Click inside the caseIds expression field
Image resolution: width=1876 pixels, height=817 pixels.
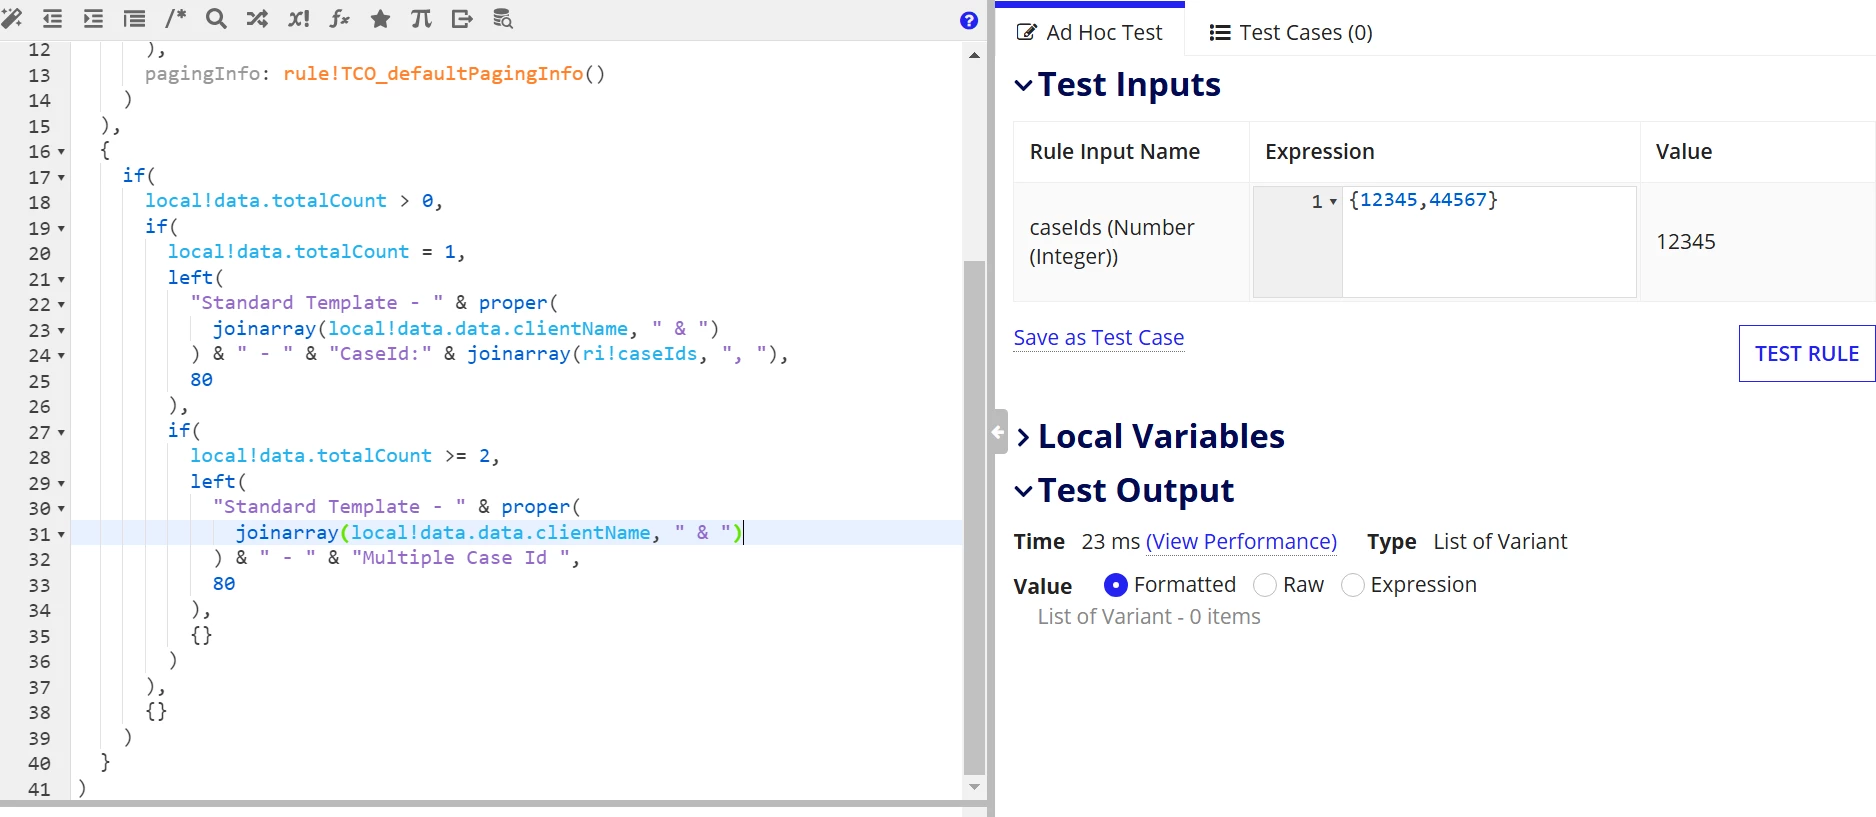pos(1488,242)
